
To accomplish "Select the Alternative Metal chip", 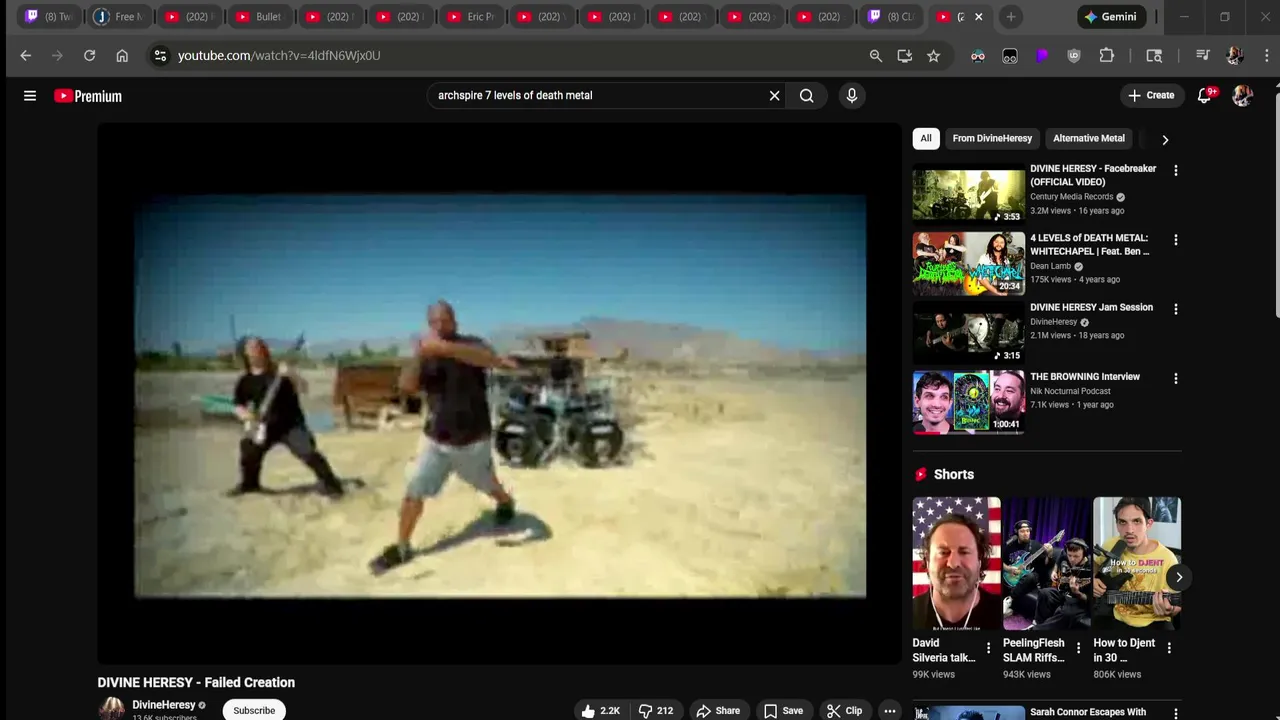I will tap(1089, 139).
